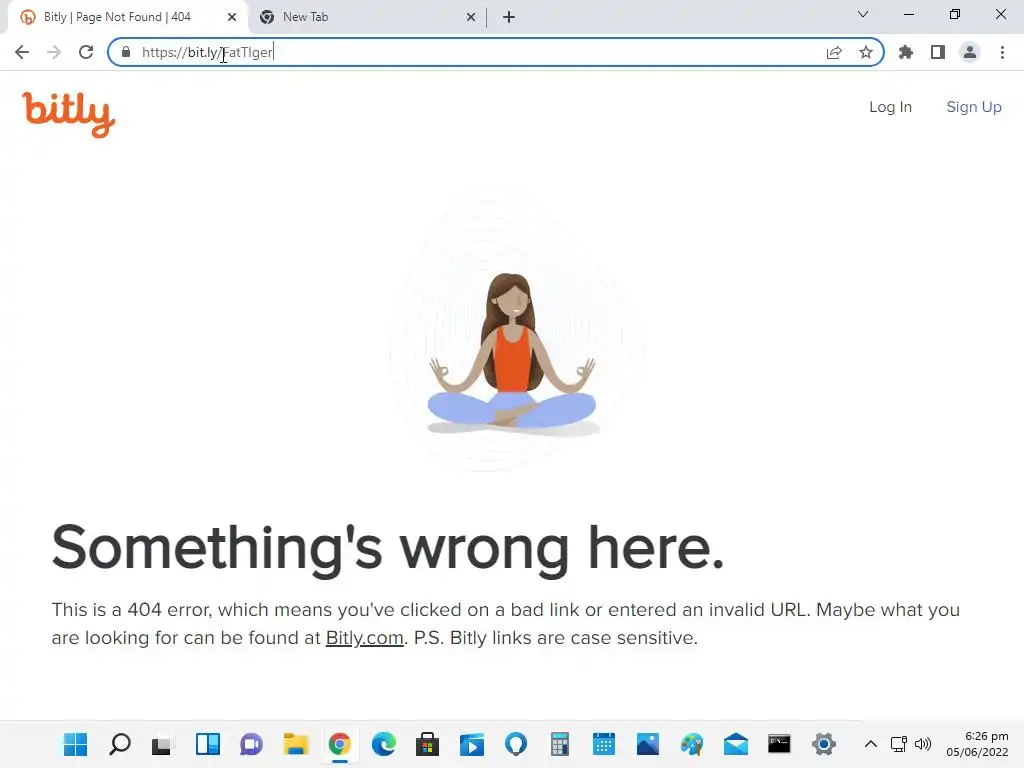Screen dimensions: 1024x768
Task: Open Settings gear on the taskbar
Action: [824, 744]
